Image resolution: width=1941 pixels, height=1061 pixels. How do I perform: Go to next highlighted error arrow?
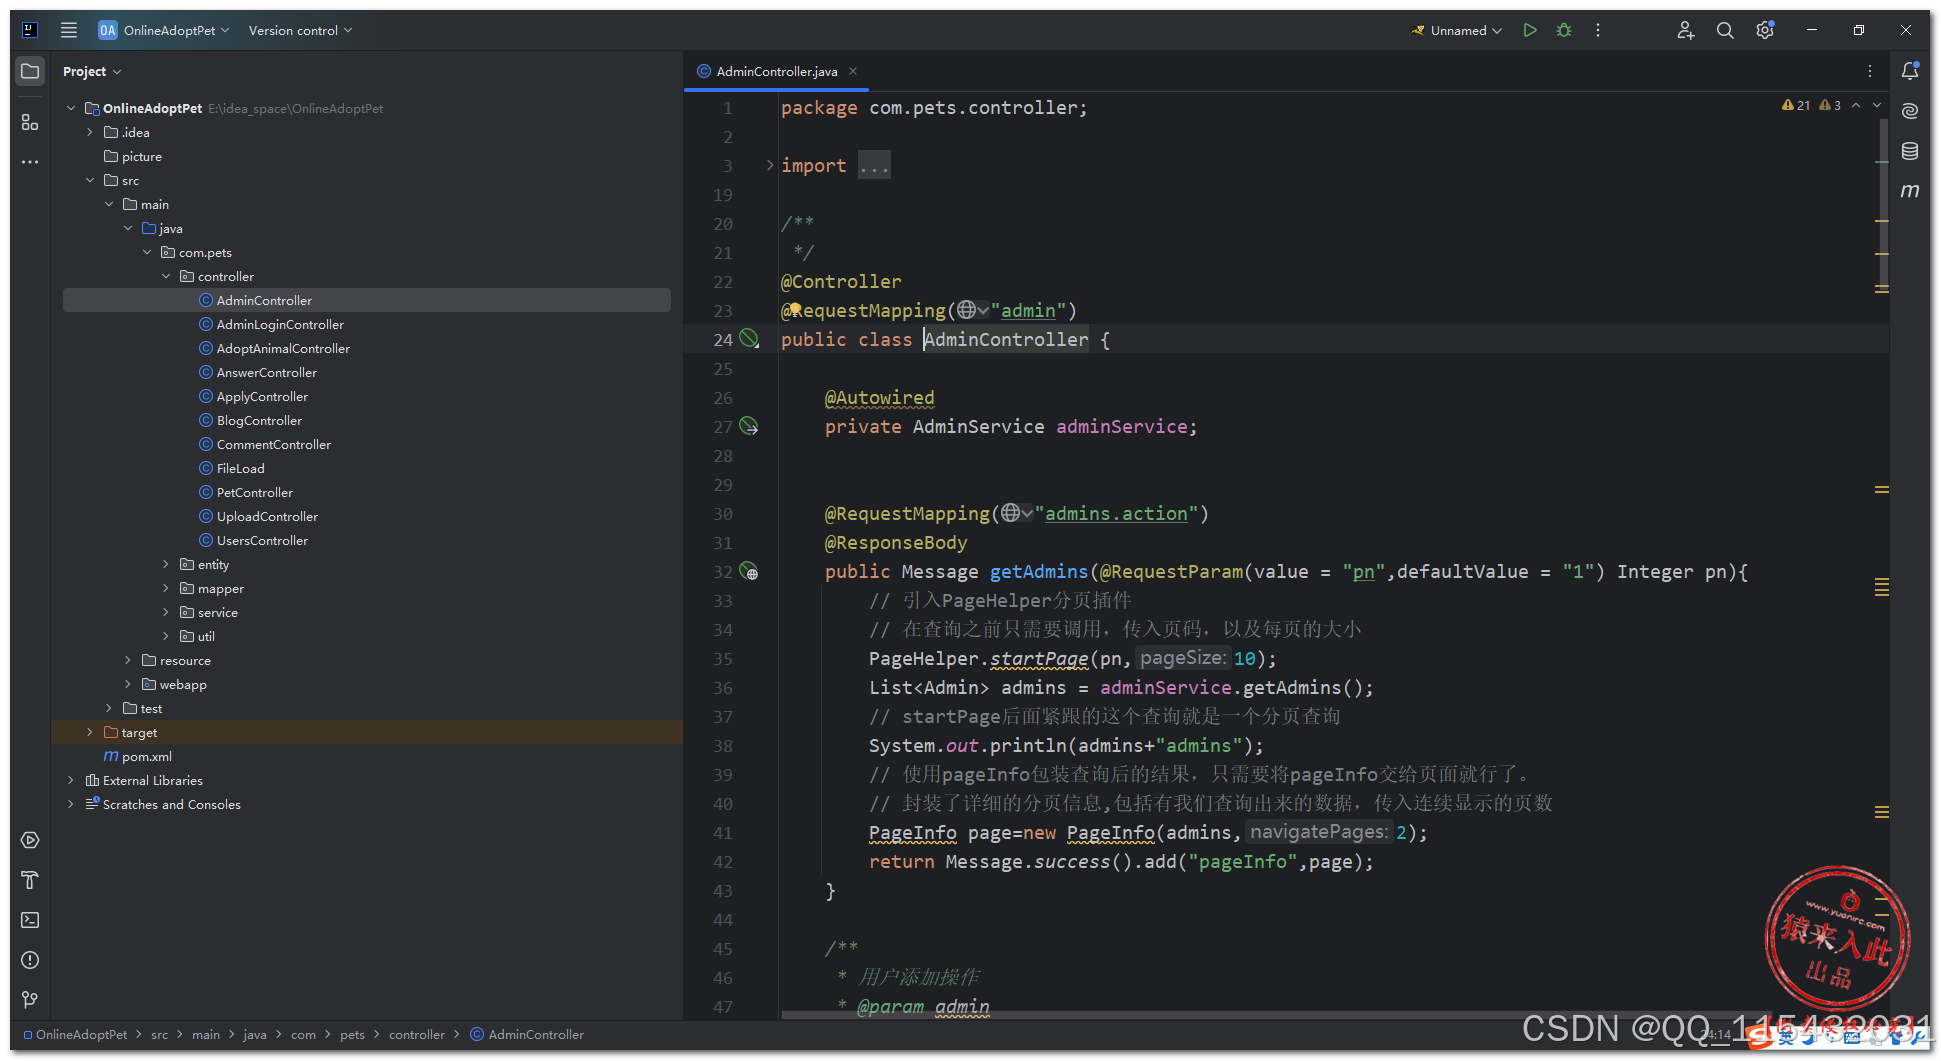pos(1877,105)
